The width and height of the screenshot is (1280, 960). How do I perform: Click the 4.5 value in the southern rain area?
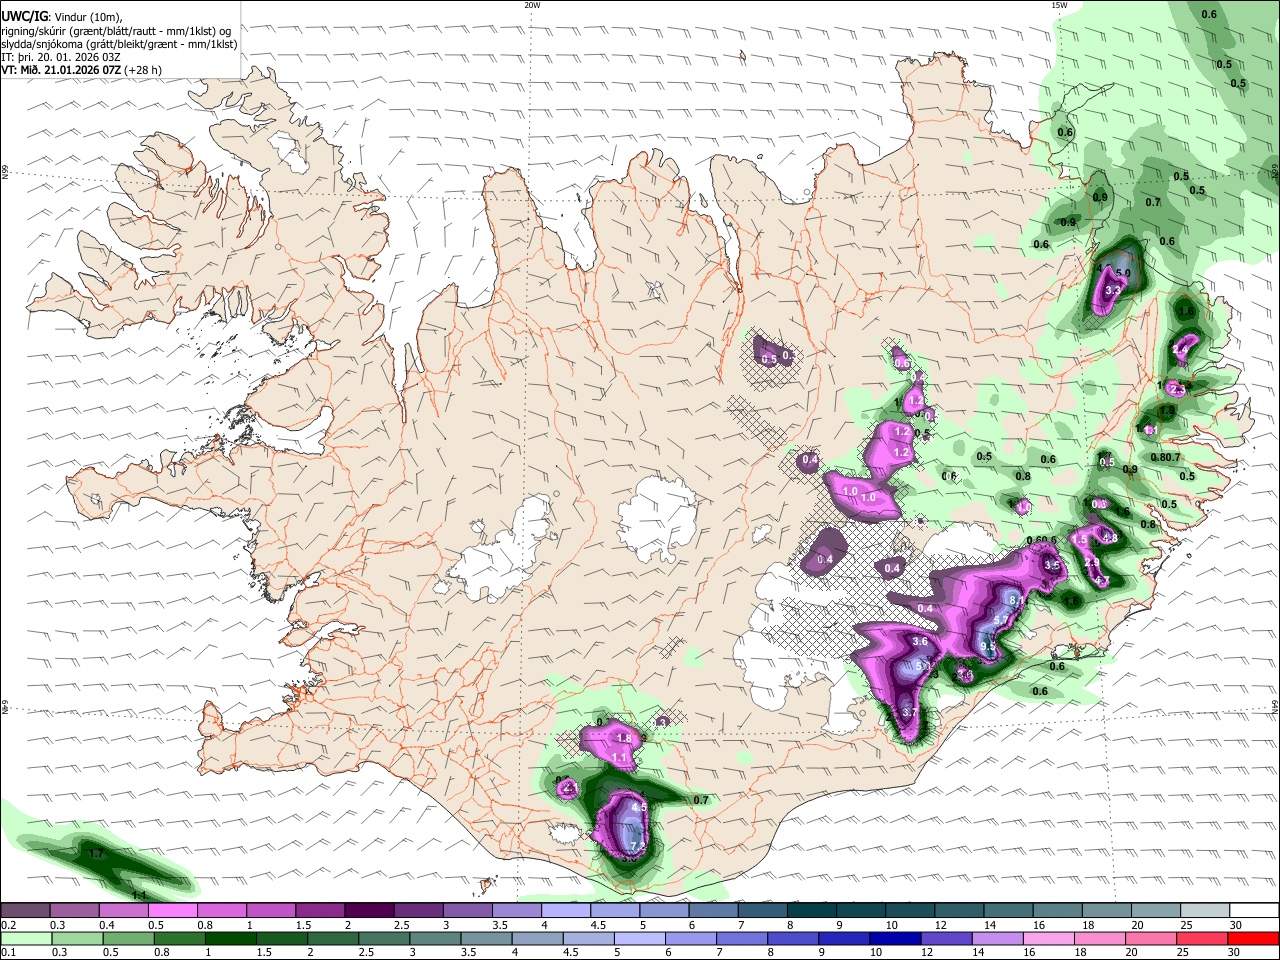pyautogui.click(x=640, y=807)
